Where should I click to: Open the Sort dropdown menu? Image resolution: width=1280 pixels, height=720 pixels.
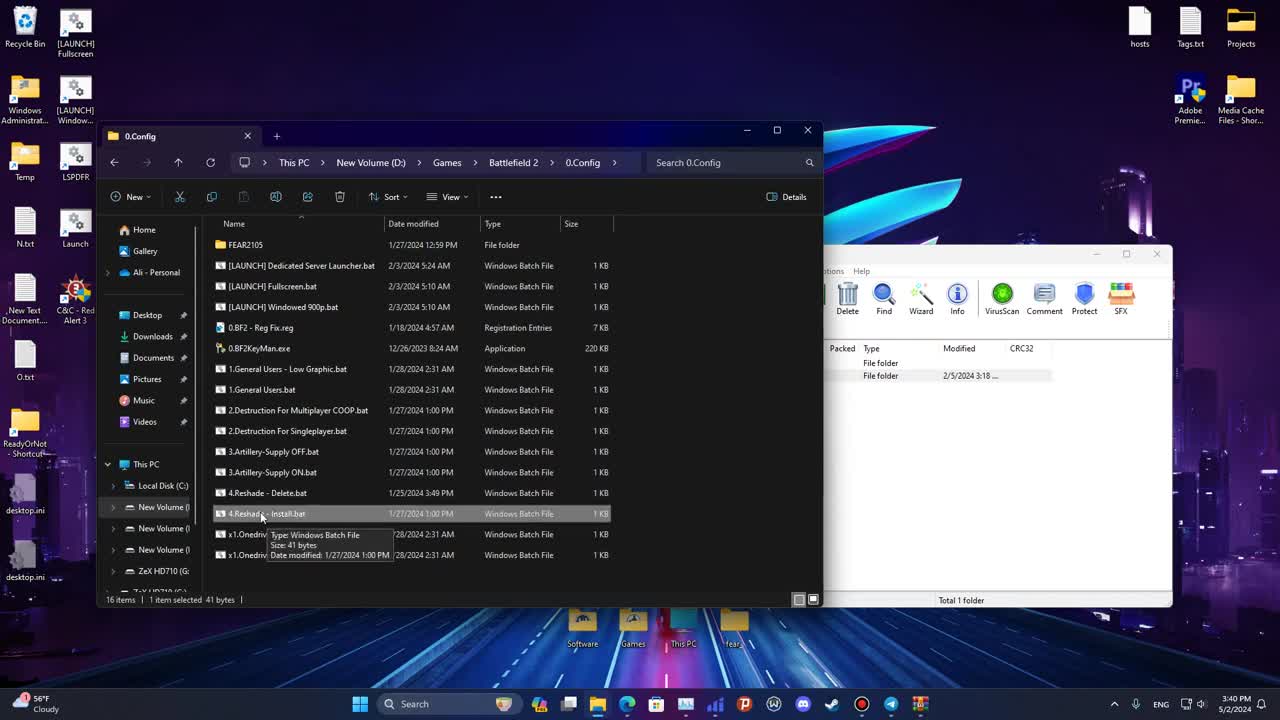[387, 197]
